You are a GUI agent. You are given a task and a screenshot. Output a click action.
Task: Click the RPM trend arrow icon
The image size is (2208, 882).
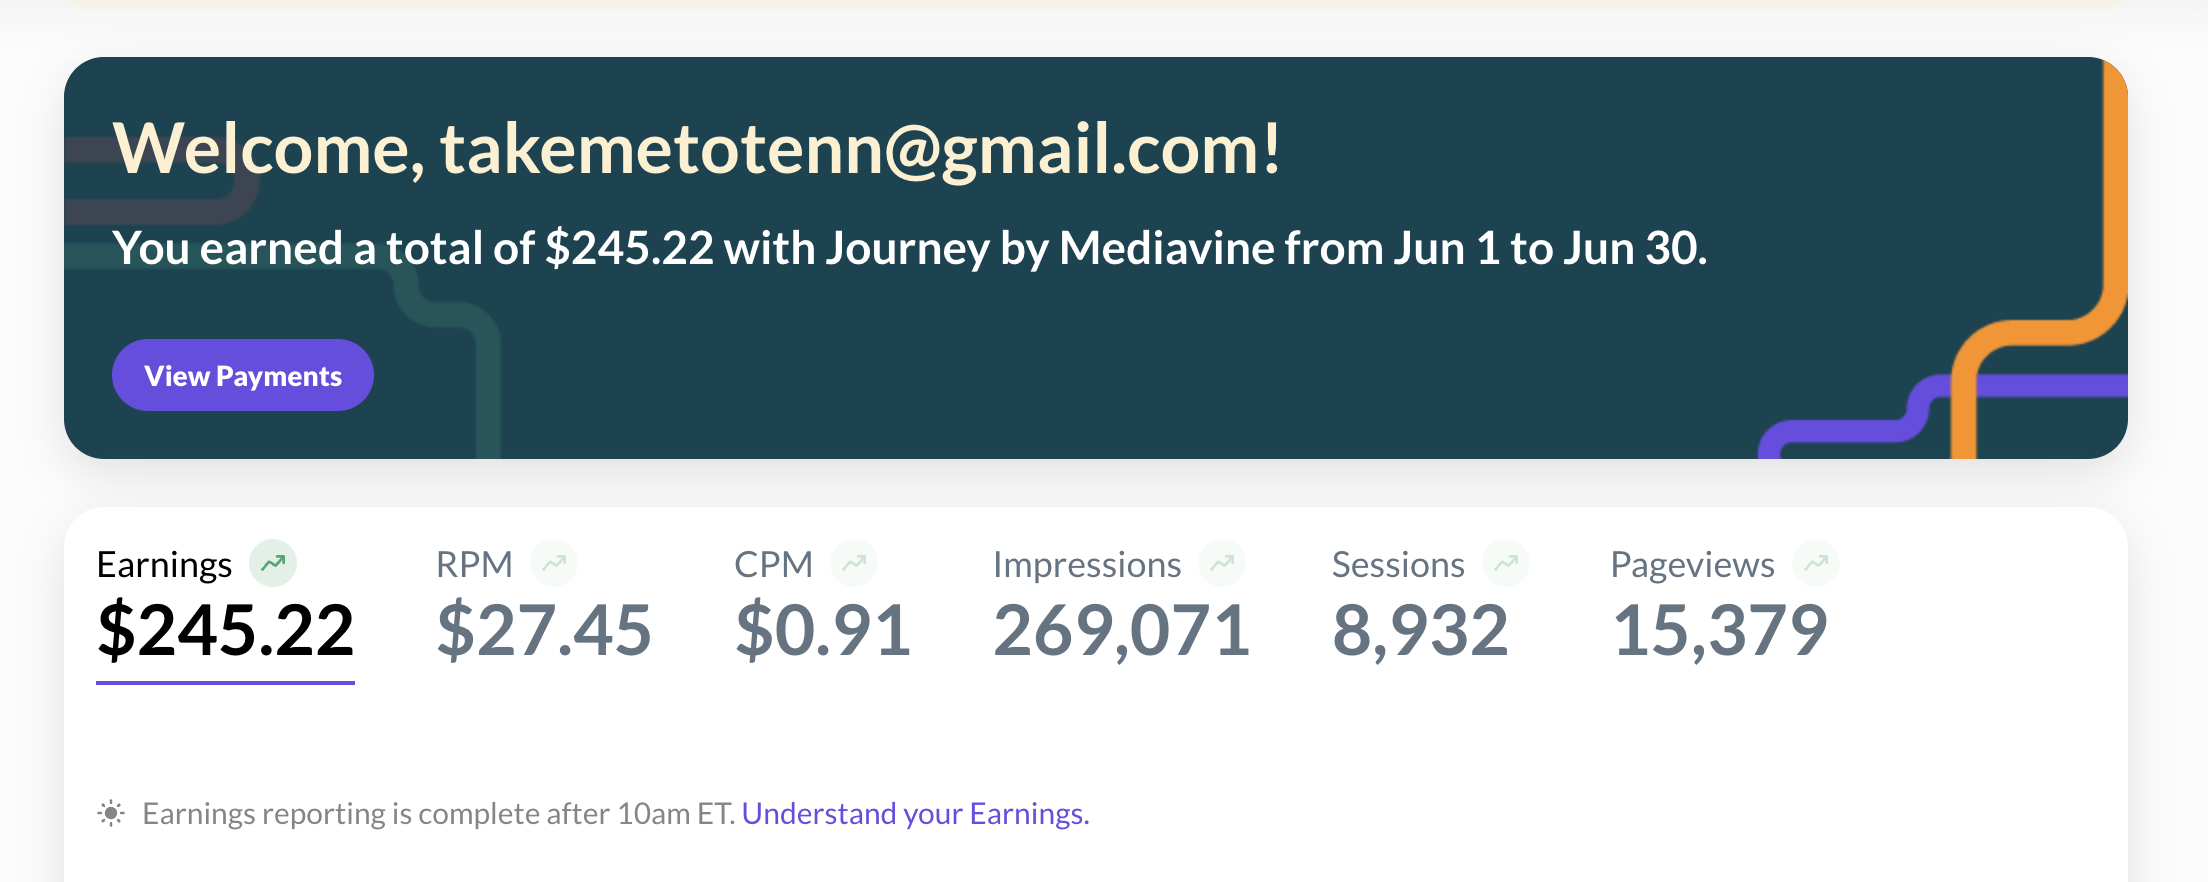(554, 564)
